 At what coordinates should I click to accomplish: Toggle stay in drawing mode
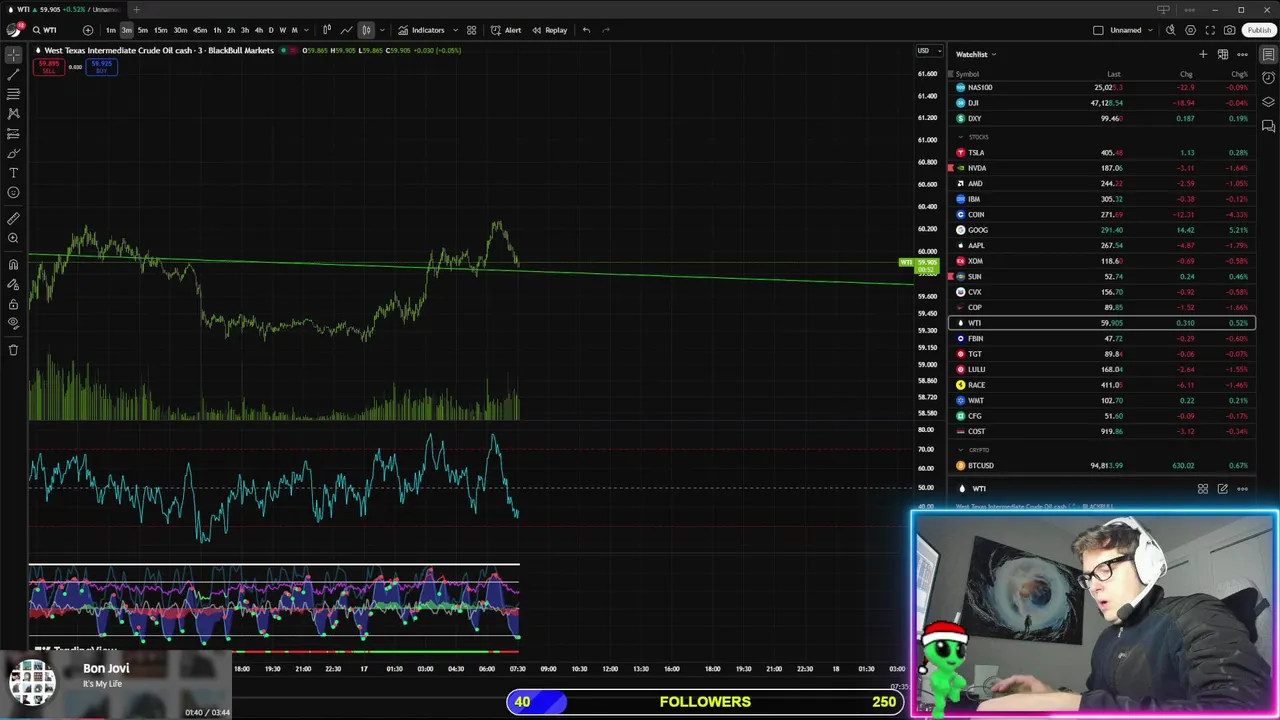click(x=13, y=284)
